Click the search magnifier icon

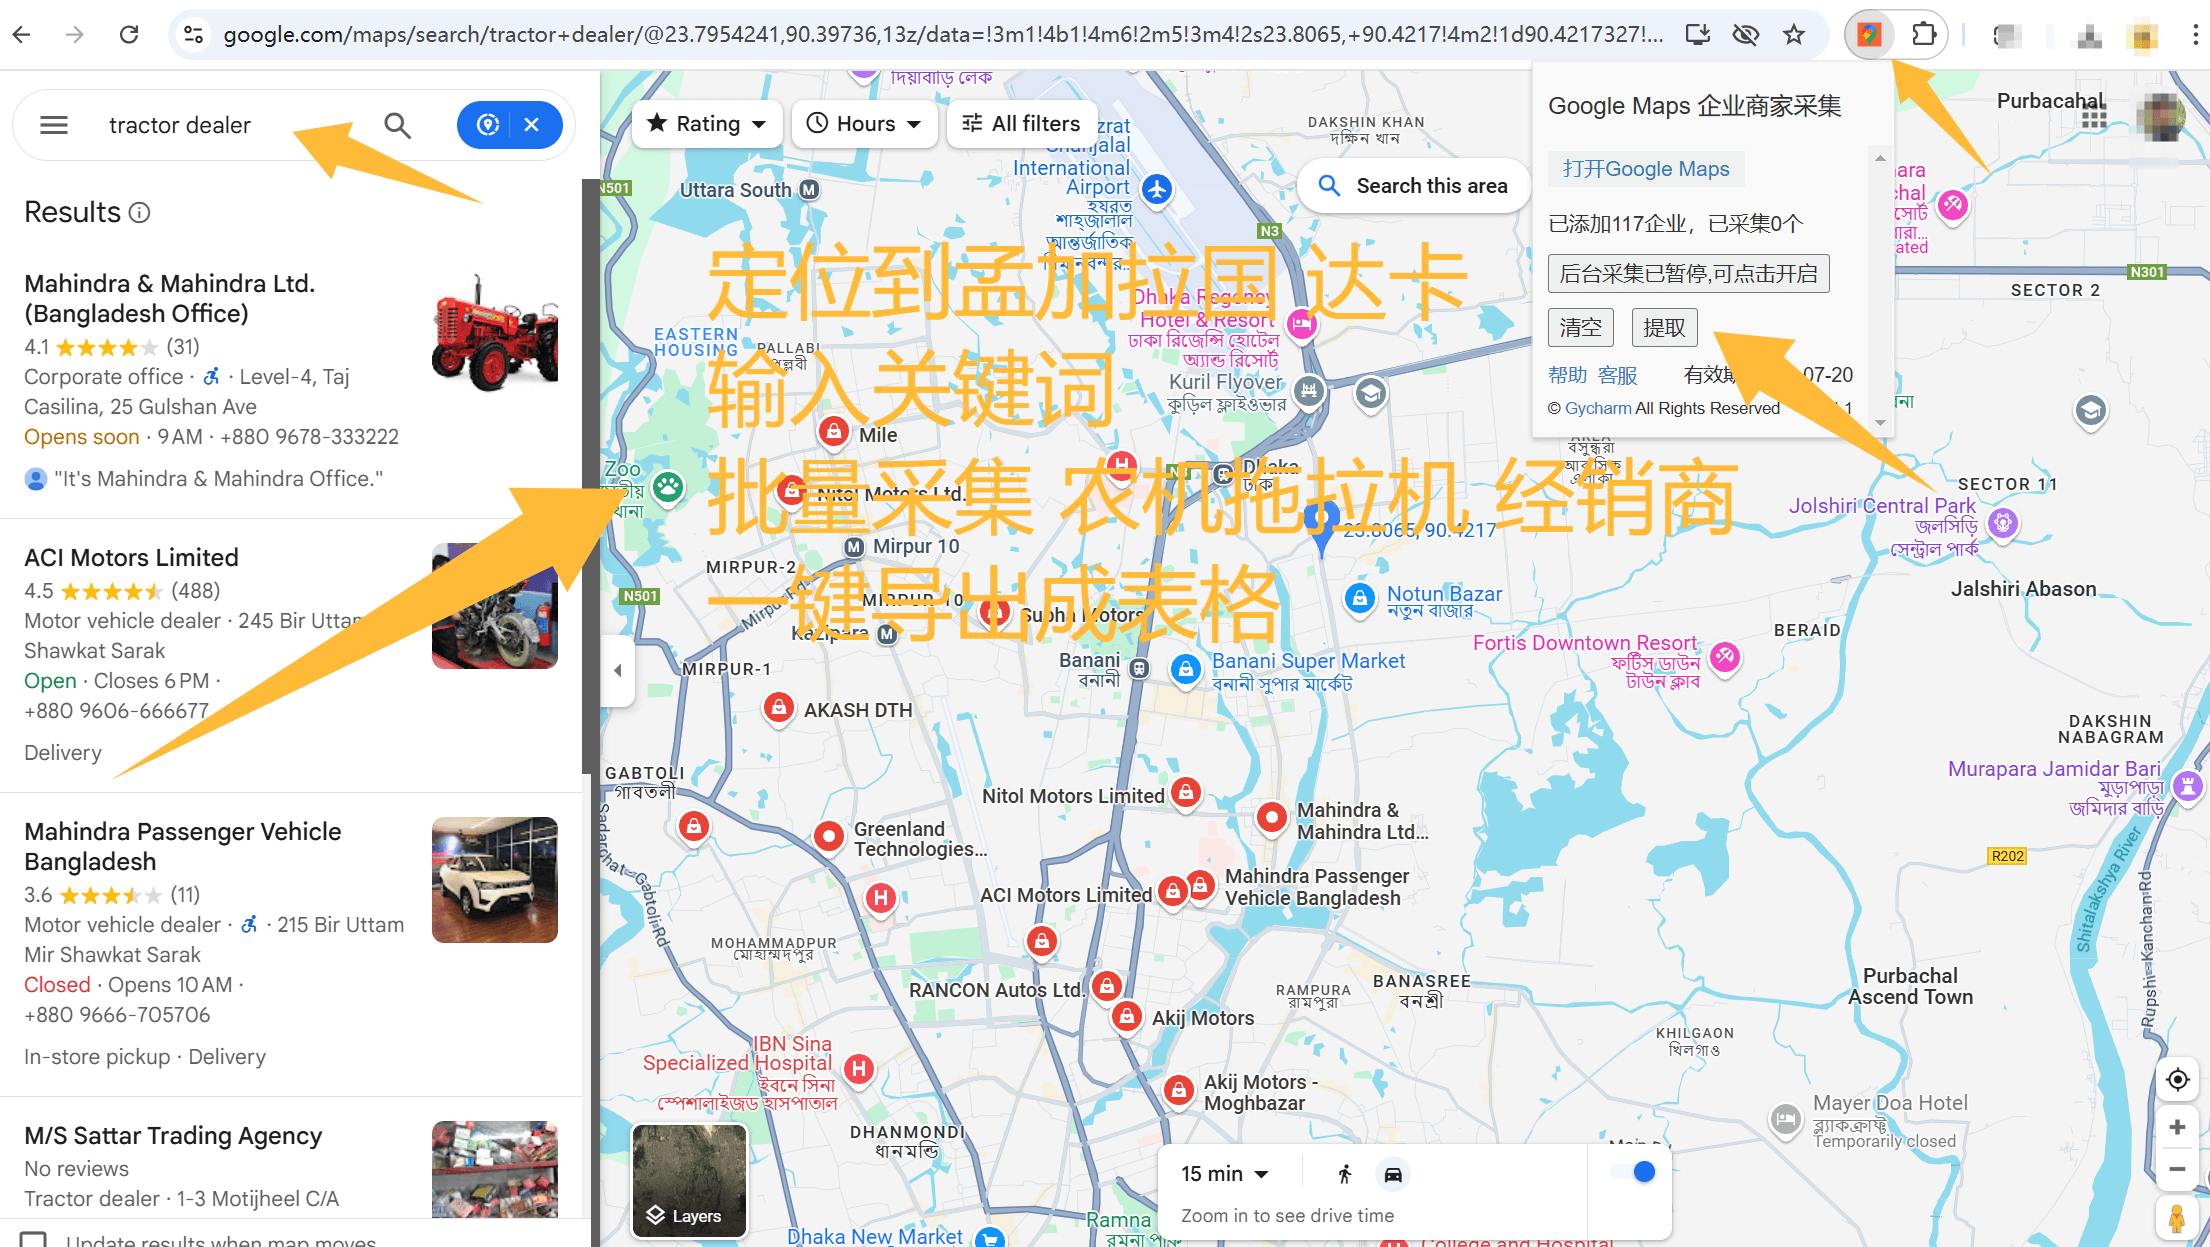click(397, 125)
